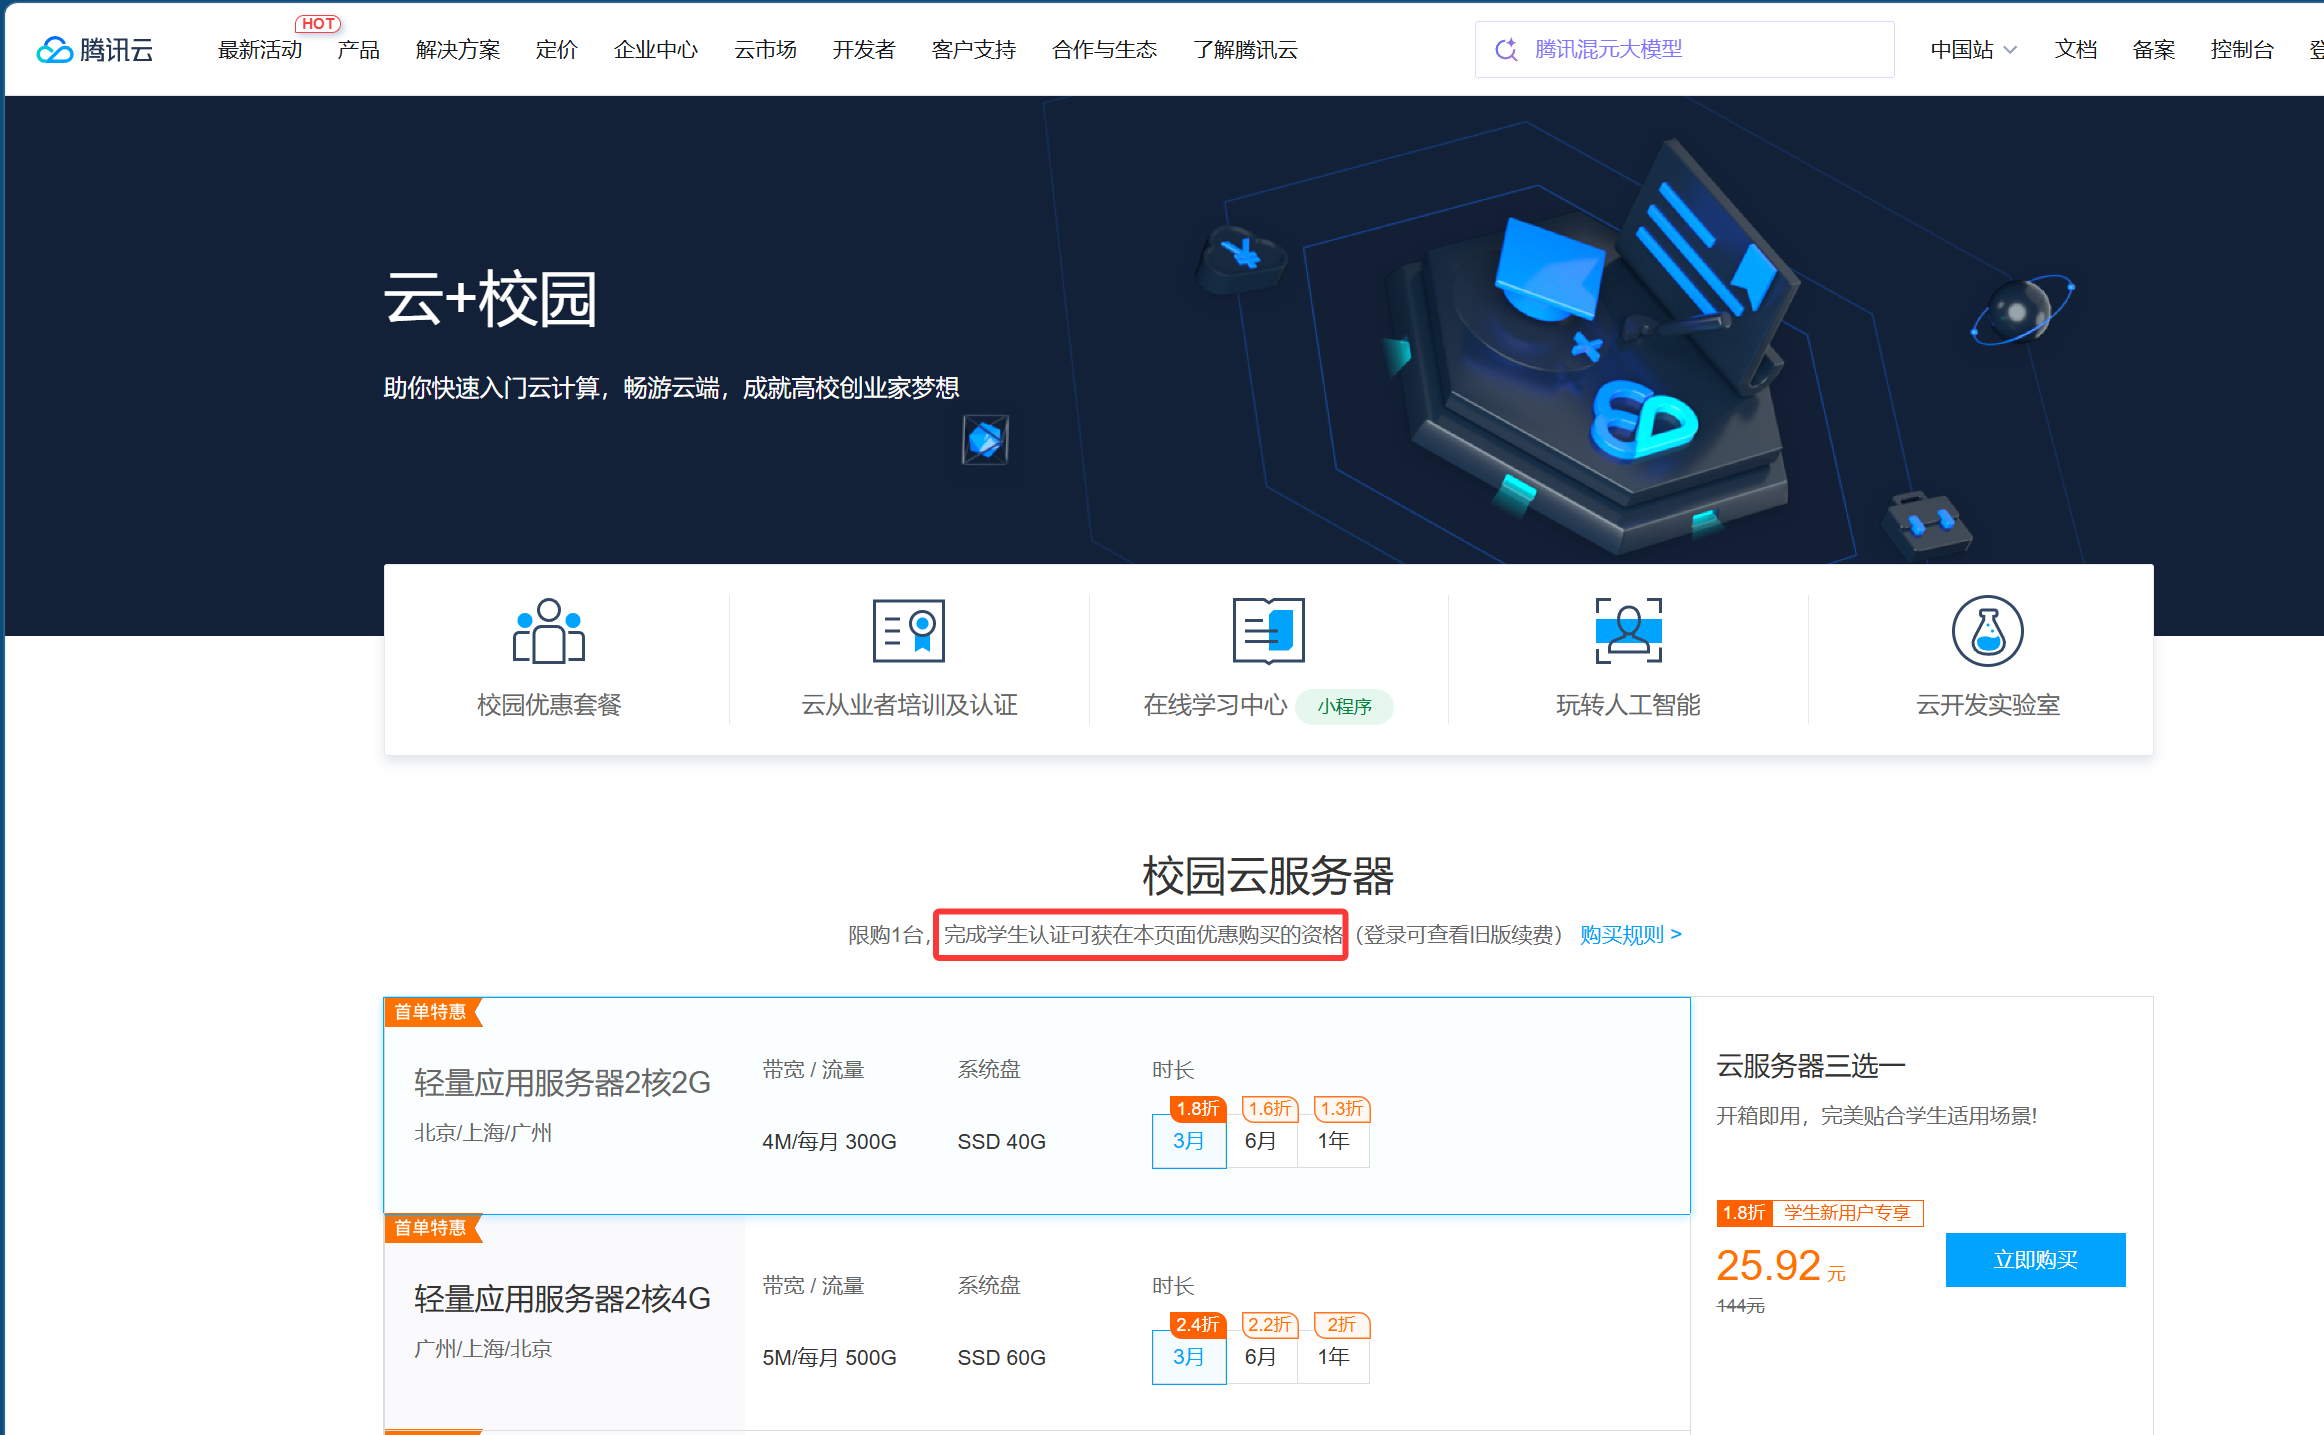2324x1435 pixels.
Task: Select 3月 duration for 2核2G server
Action: (x=1189, y=1141)
